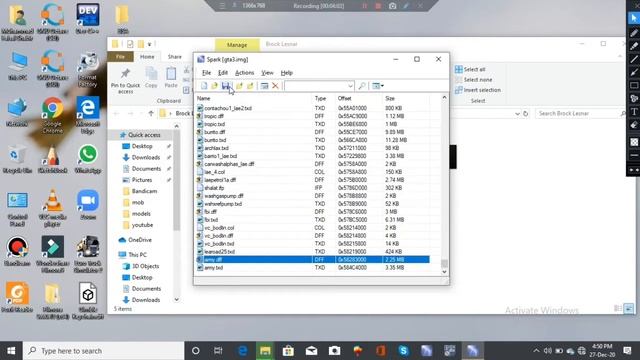The image size is (640, 360).
Task: Open the youtube folder in Explorer sidebar
Action: pyautogui.click(x=138, y=225)
